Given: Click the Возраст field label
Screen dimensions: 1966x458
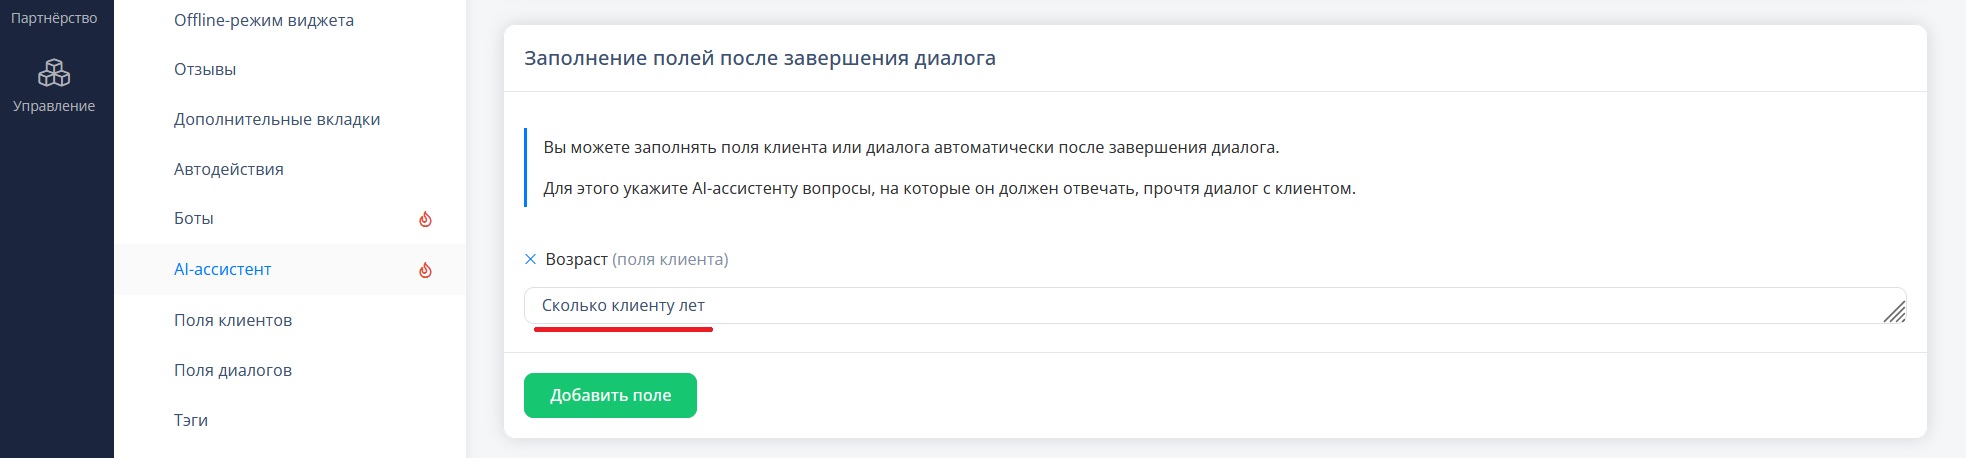Looking at the screenshot, I should pyautogui.click(x=576, y=259).
